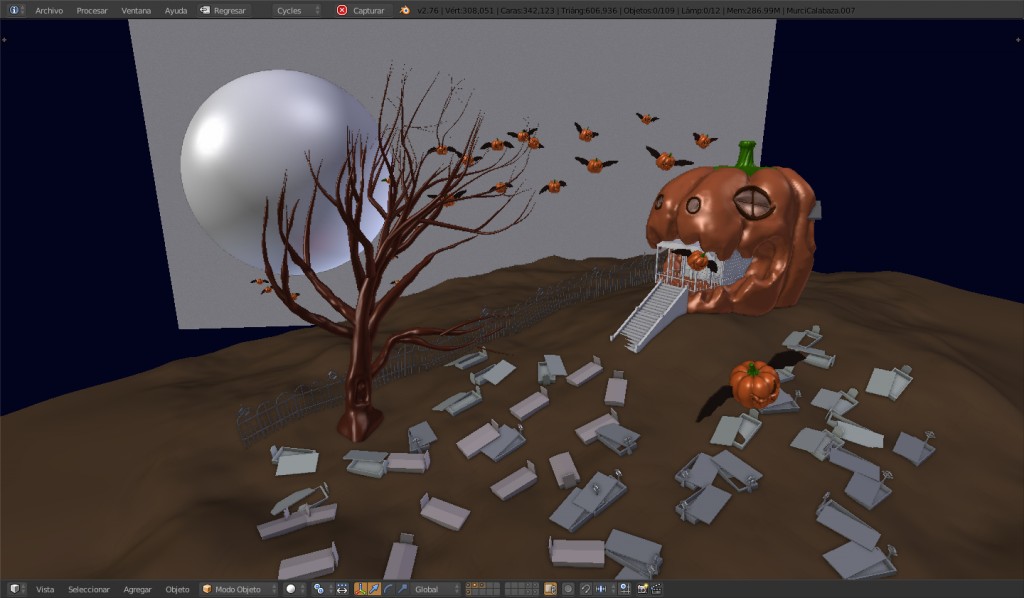Open the Archivo menu
Image resolution: width=1024 pixels, height=598 pixels.
coord(47,10)
